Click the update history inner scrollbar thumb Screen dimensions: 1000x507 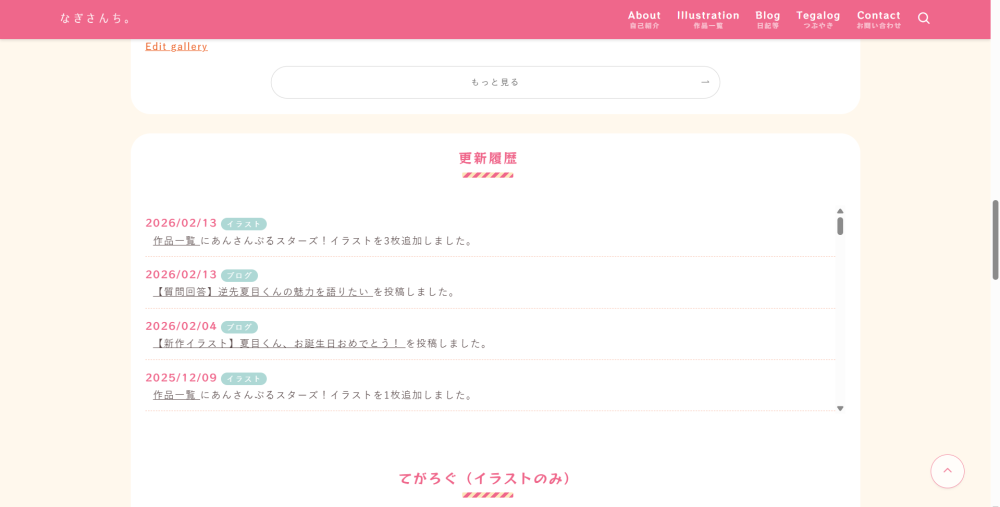(x=840, y=226)
